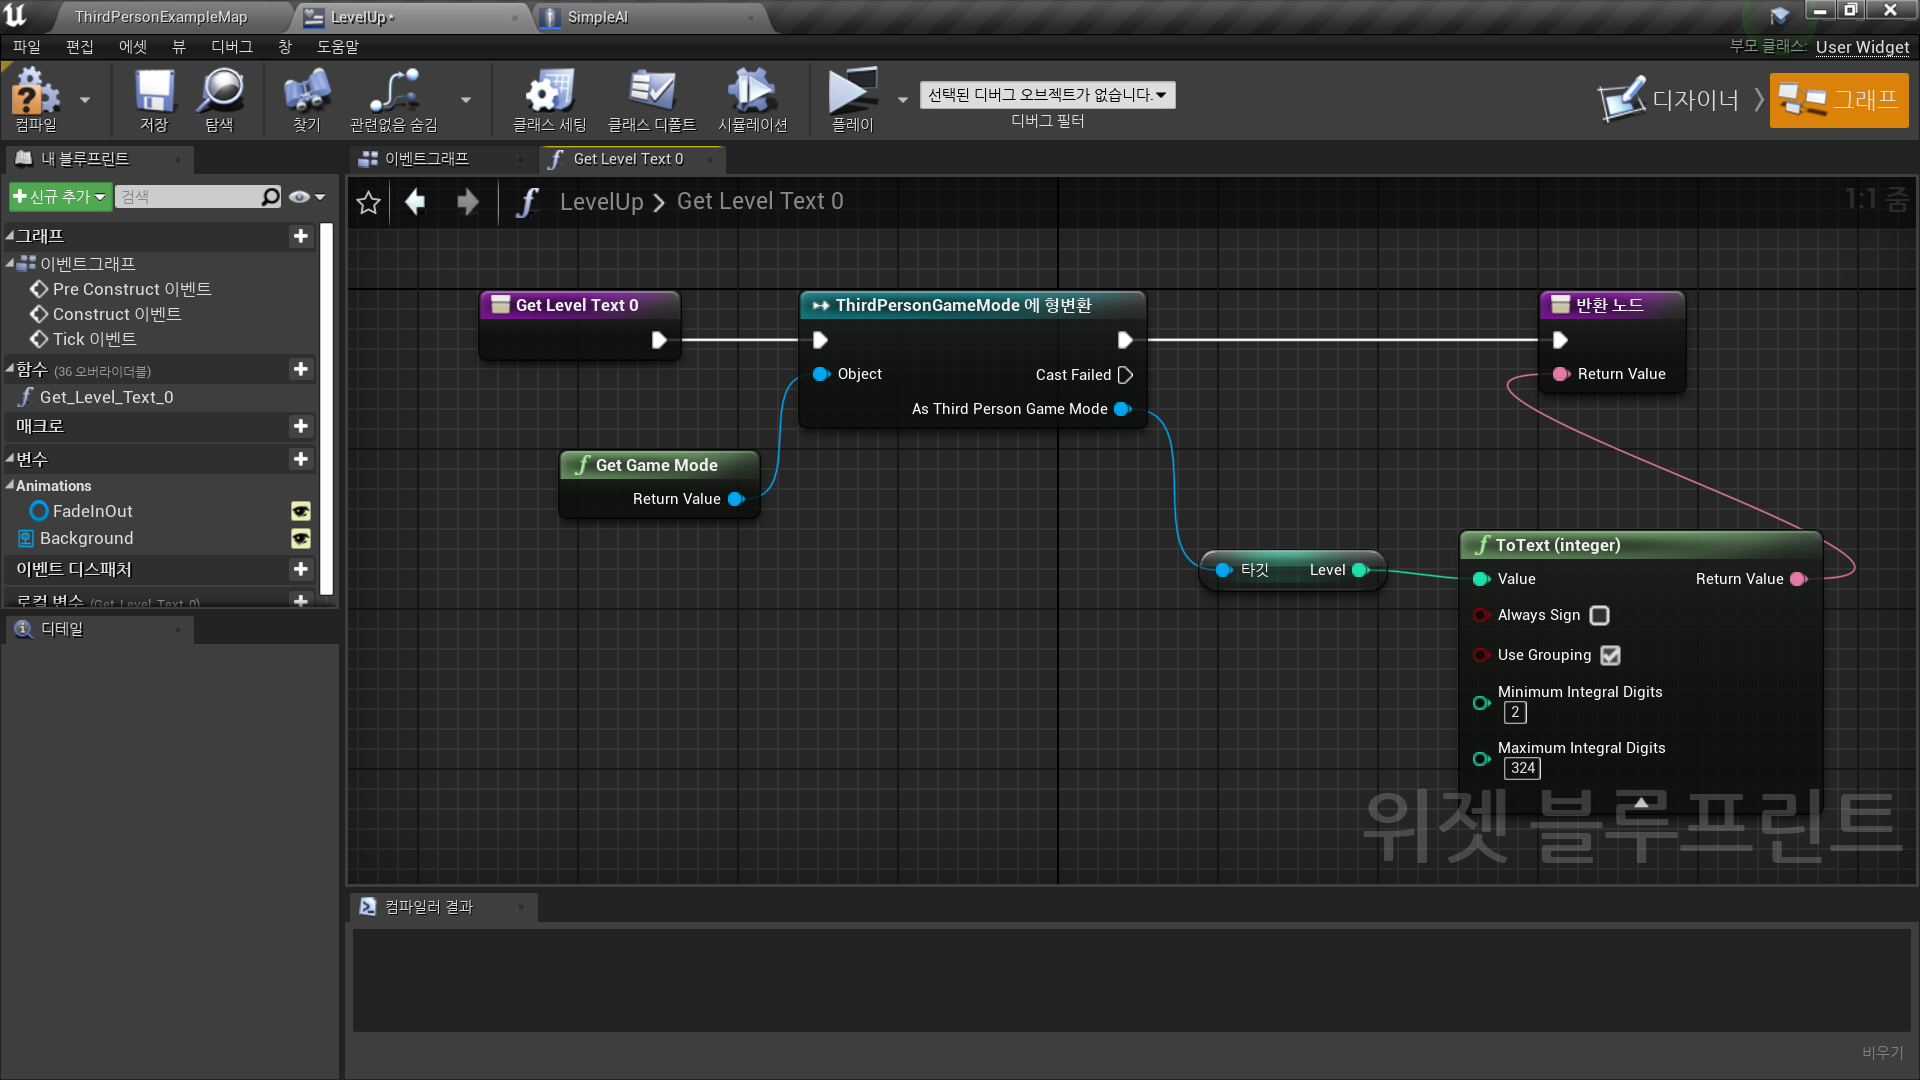Uncheck the Use Grouping checkbox
1920x1080 pixels.
pyautogui.click(x=1610, y=656)
